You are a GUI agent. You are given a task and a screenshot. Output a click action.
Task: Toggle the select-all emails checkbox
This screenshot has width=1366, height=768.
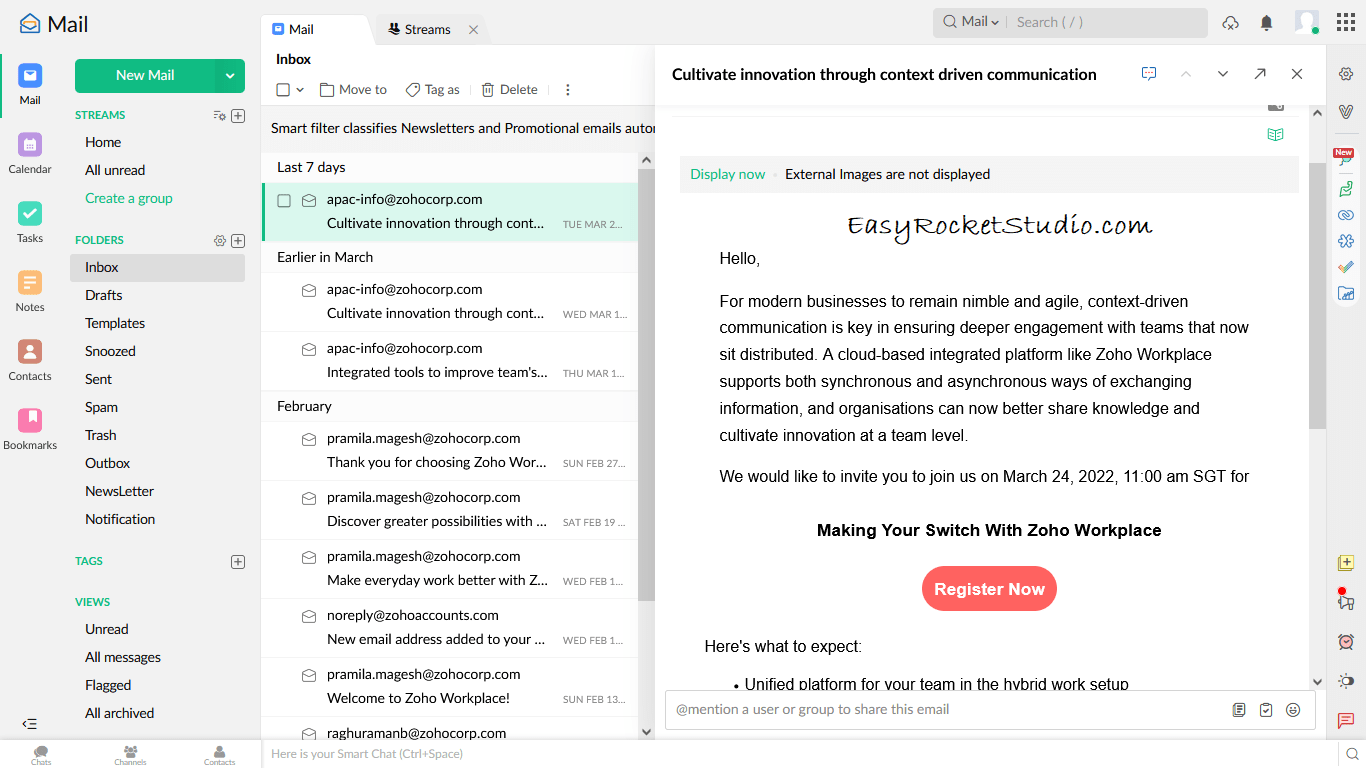[x=283, y=90]
